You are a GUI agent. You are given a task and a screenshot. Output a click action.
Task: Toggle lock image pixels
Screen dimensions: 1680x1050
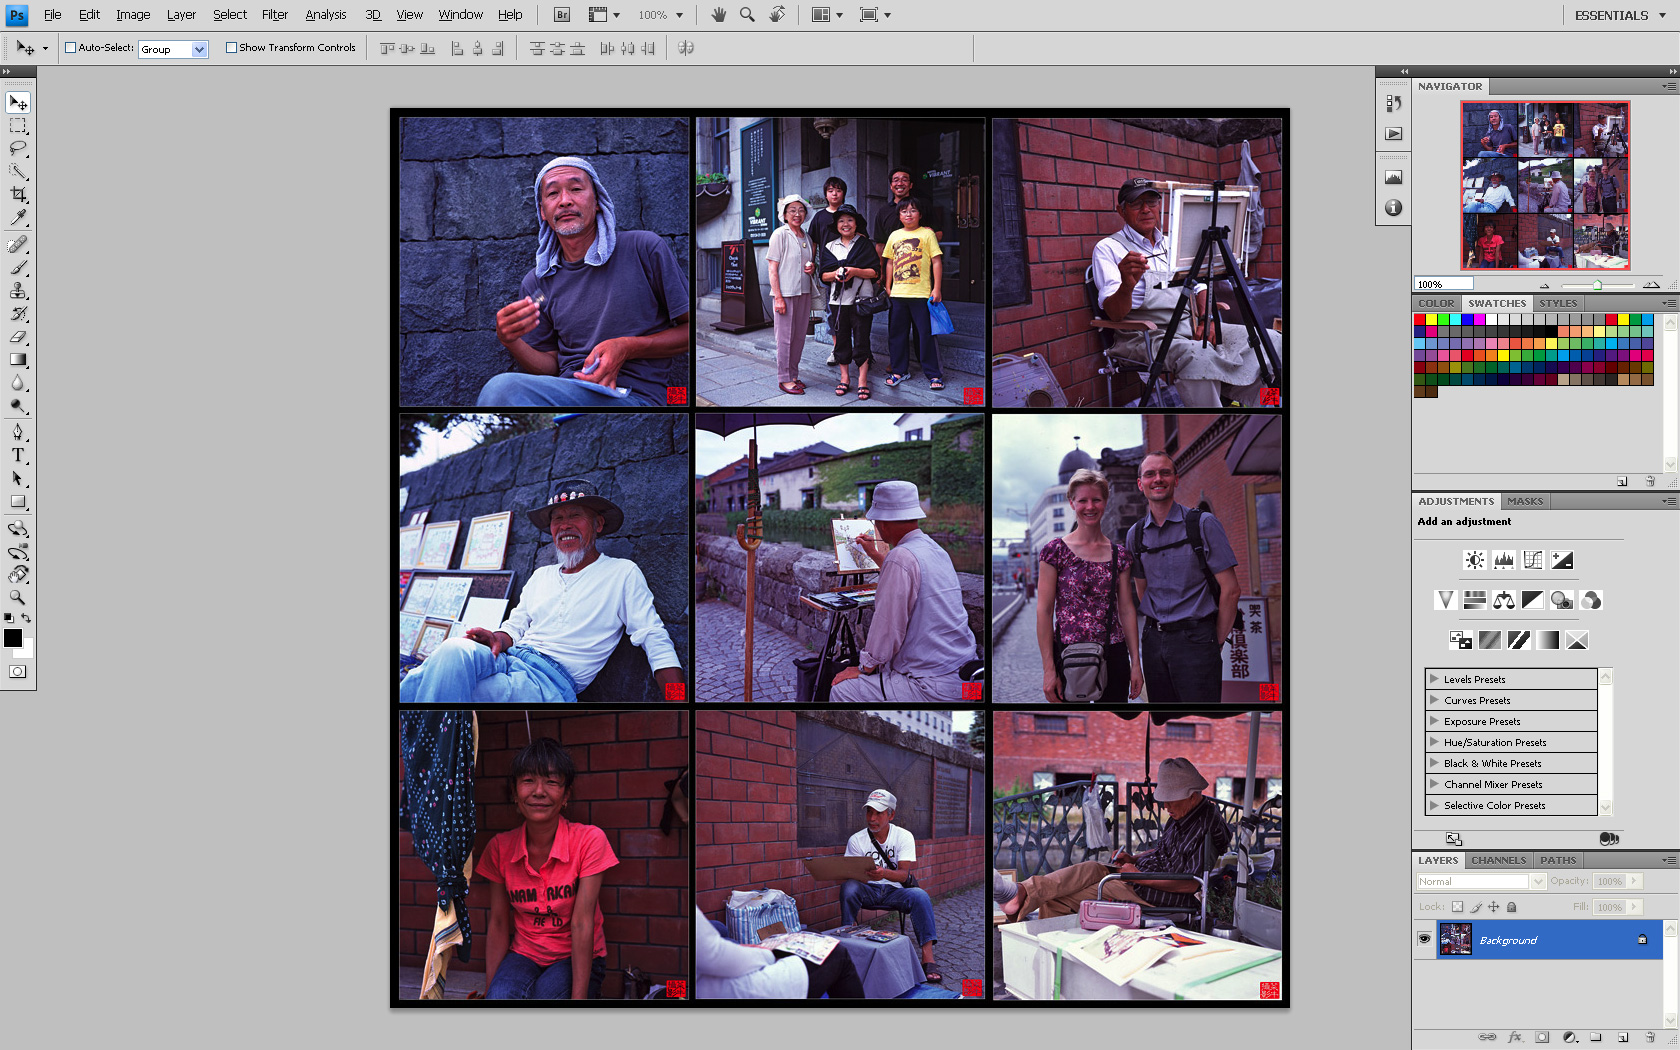pyautogui.click(x=1476, y=907)
